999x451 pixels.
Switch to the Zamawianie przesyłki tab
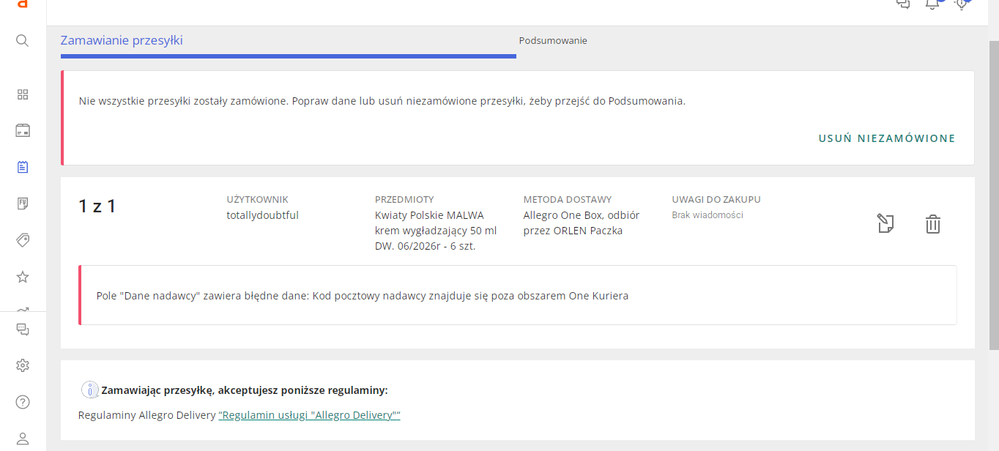coord(121,41)
